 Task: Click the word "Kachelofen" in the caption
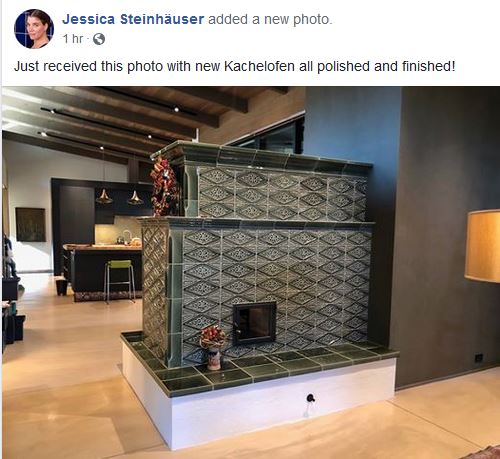click(259, 66)
